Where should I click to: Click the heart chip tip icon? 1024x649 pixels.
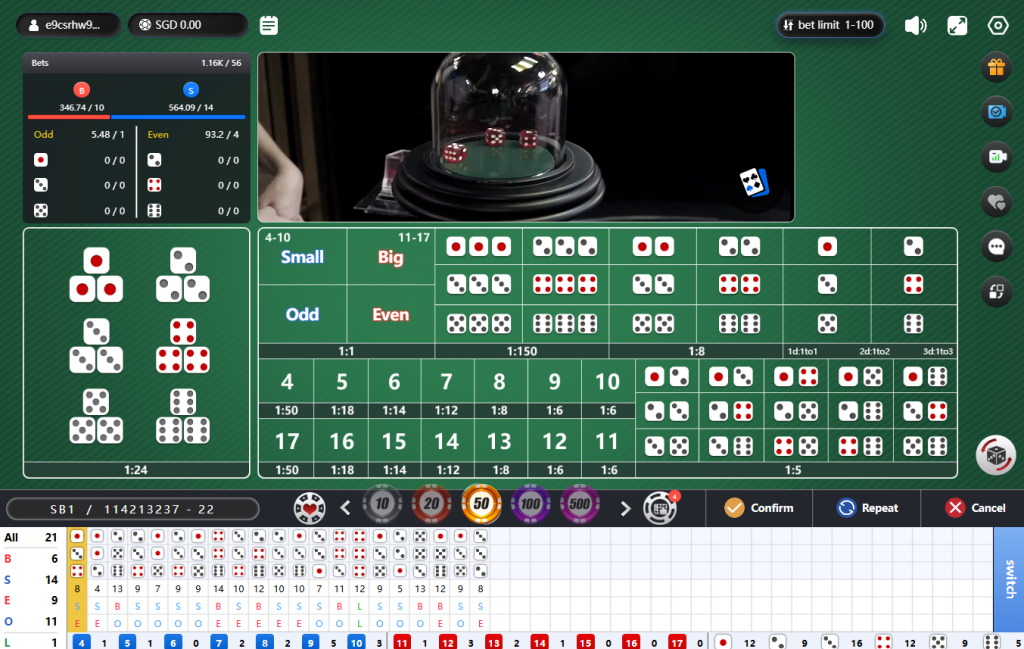pos(310,508)
